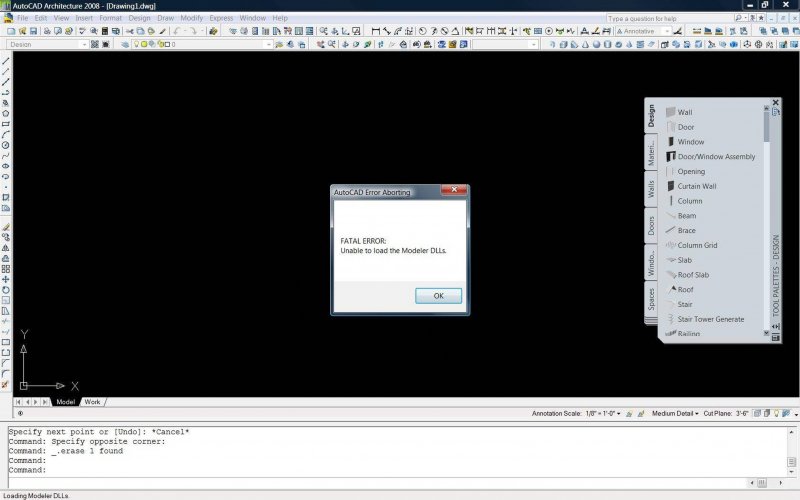Switch to the Model layout tab
800x500 pixels.
(66, 402)
